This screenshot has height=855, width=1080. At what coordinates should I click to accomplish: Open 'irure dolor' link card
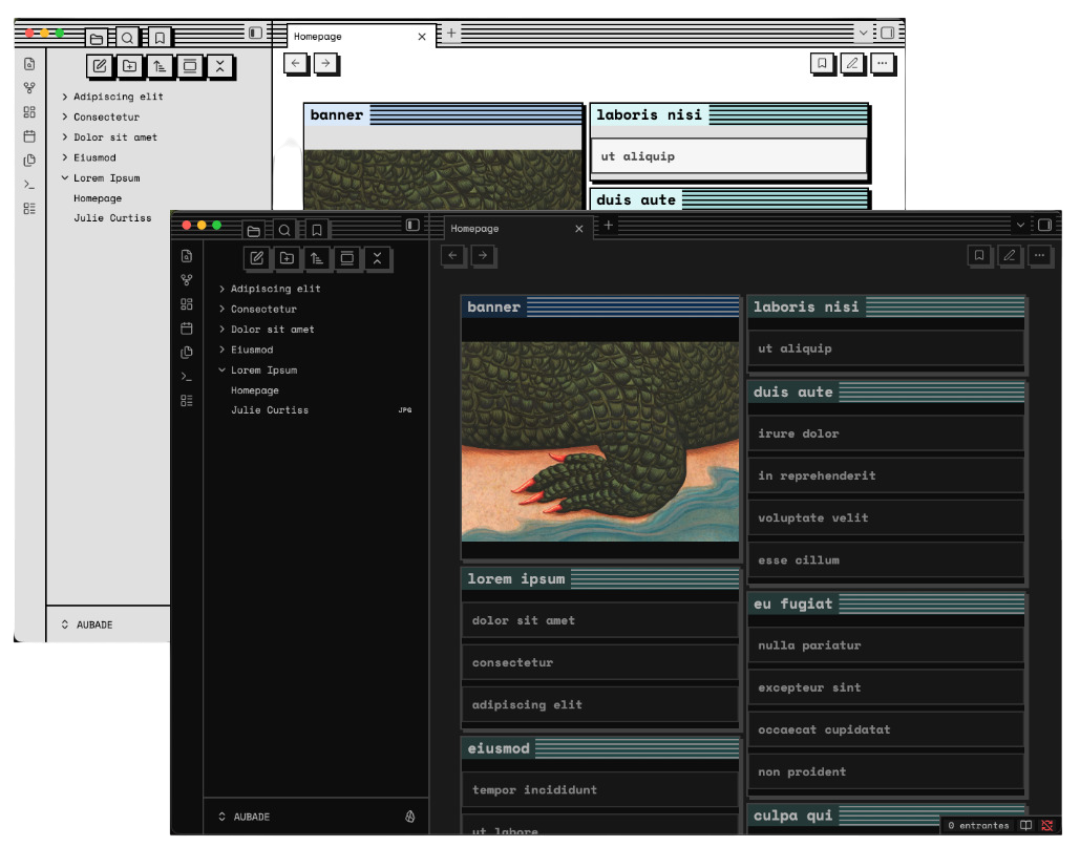click(886, 434)
